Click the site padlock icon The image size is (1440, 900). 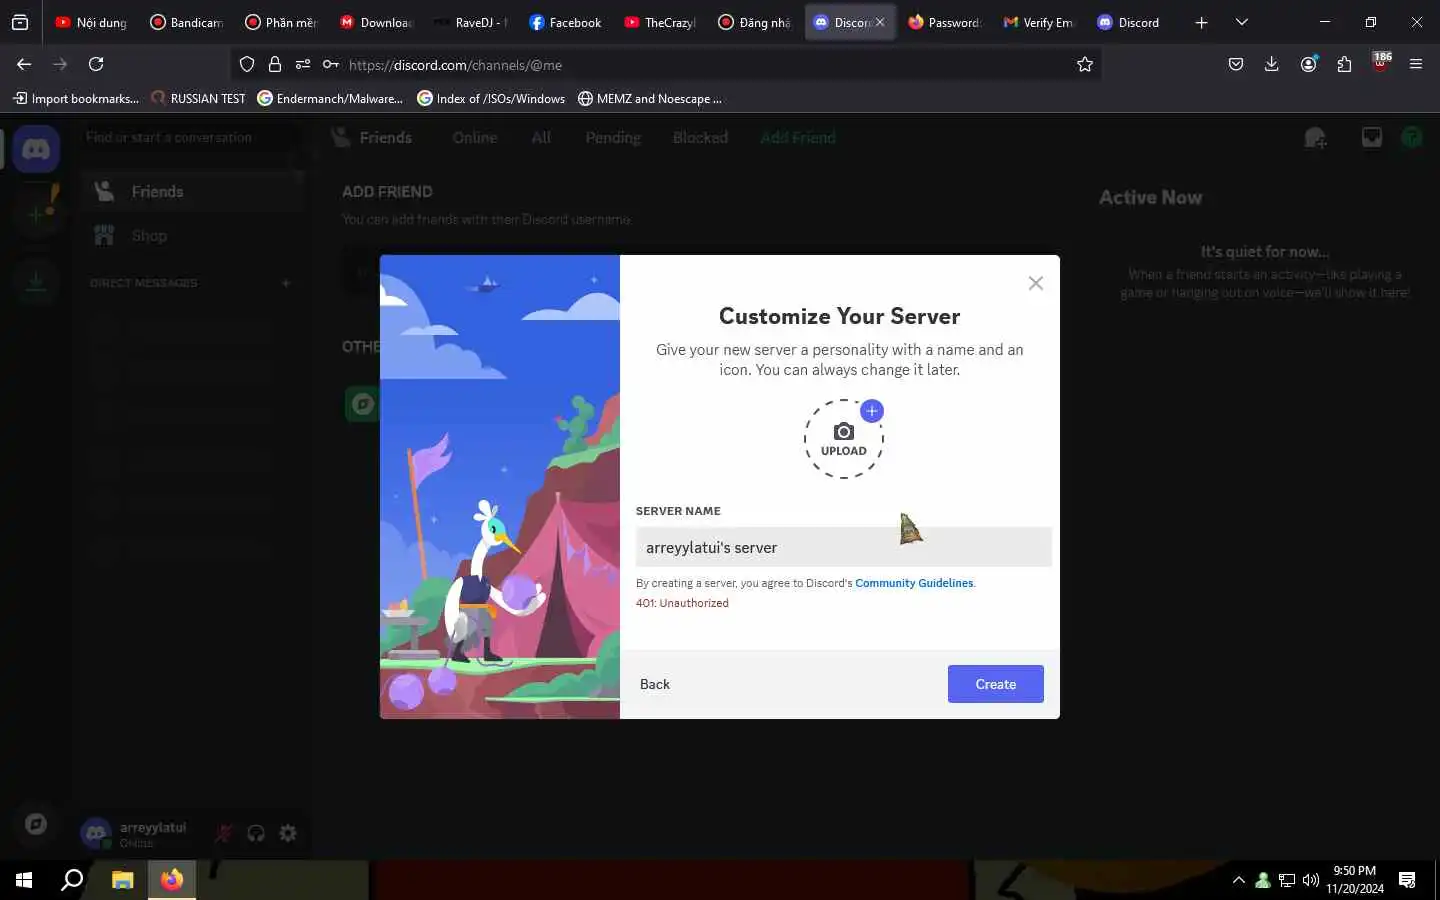point(275,64)
